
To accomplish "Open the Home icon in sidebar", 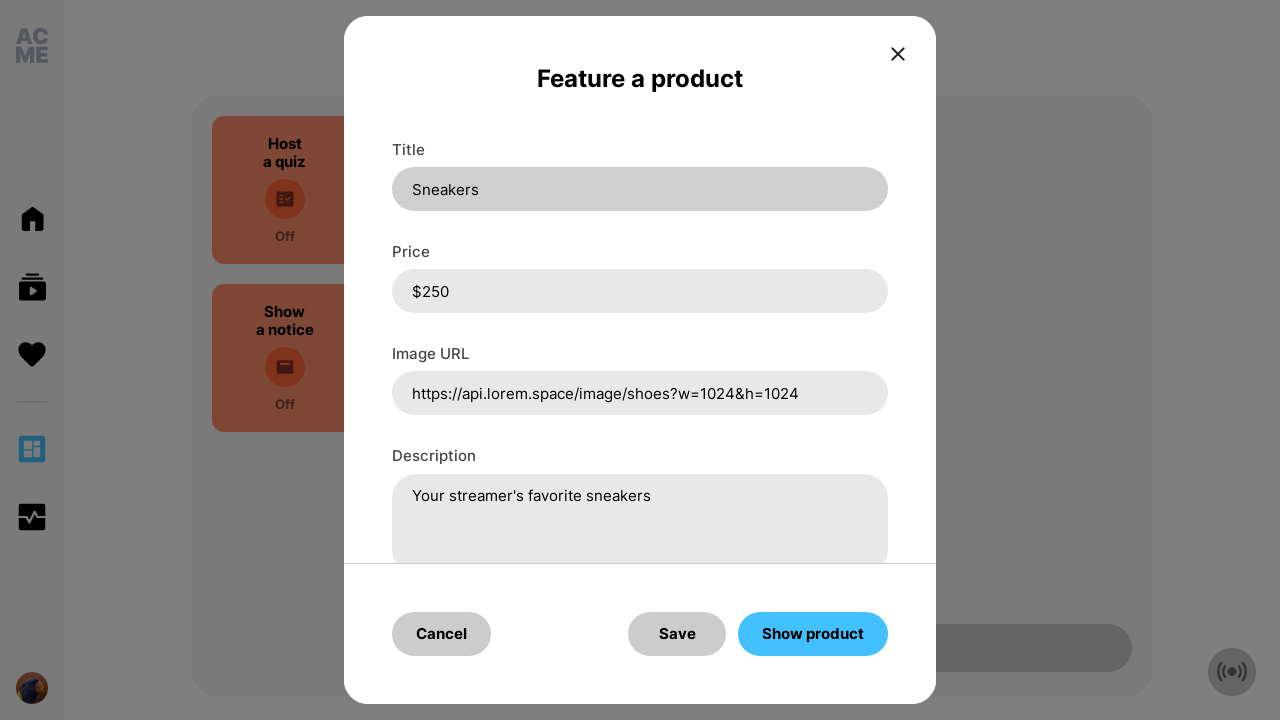I will (x=32, y=219).
